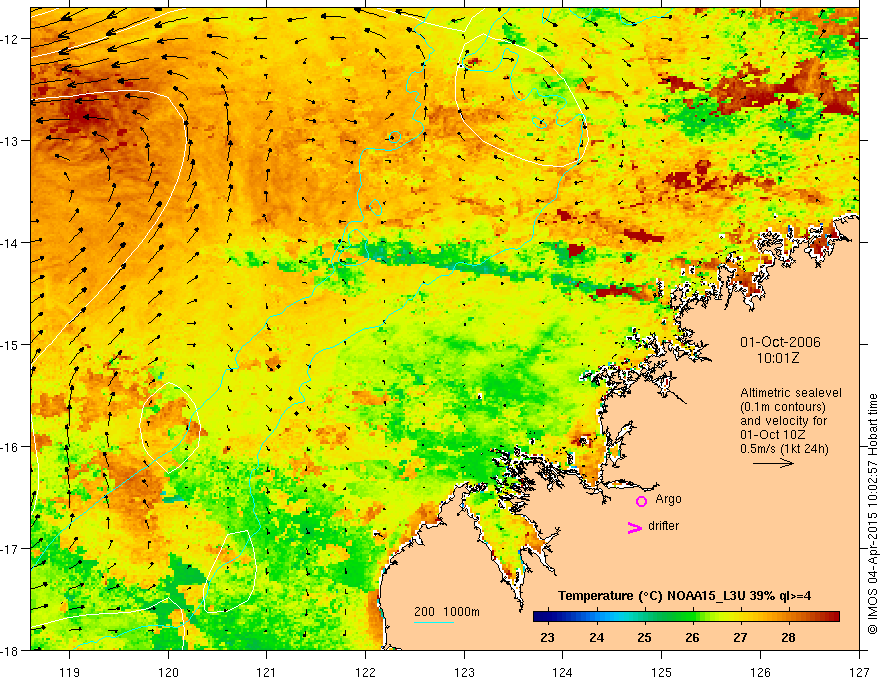The image size is (880, 680).
Task: Click the 'Altimetric sealevel' legend text
Action: pyautogui.click(x=791, y=393)
